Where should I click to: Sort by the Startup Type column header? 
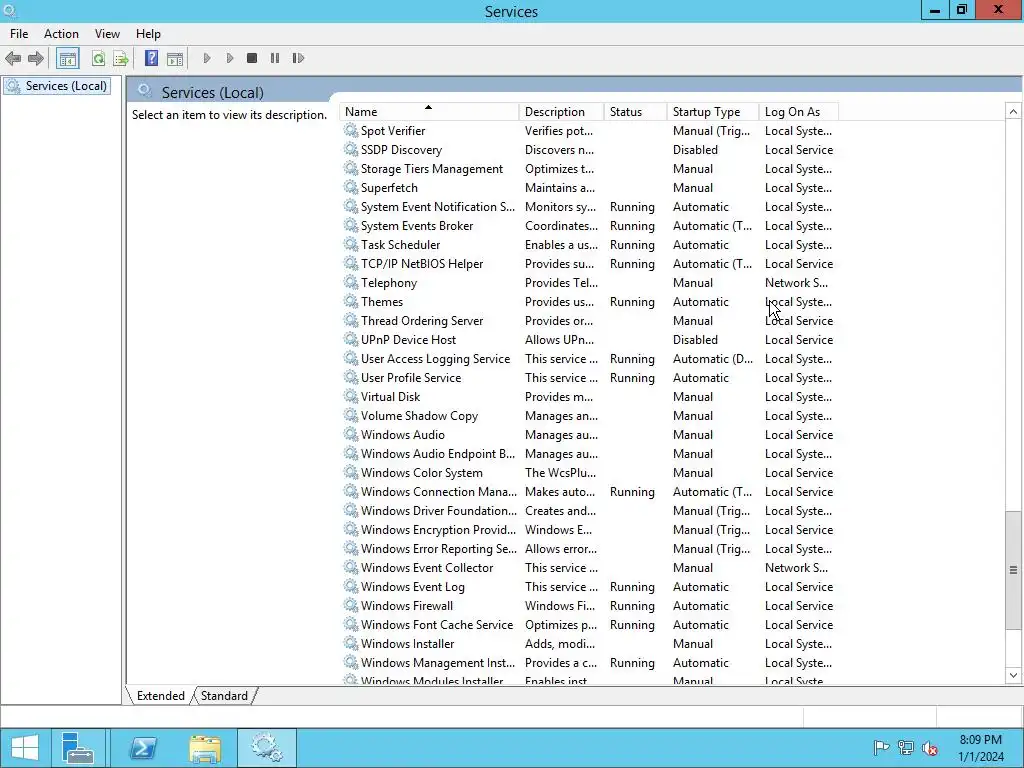[713, 112]
